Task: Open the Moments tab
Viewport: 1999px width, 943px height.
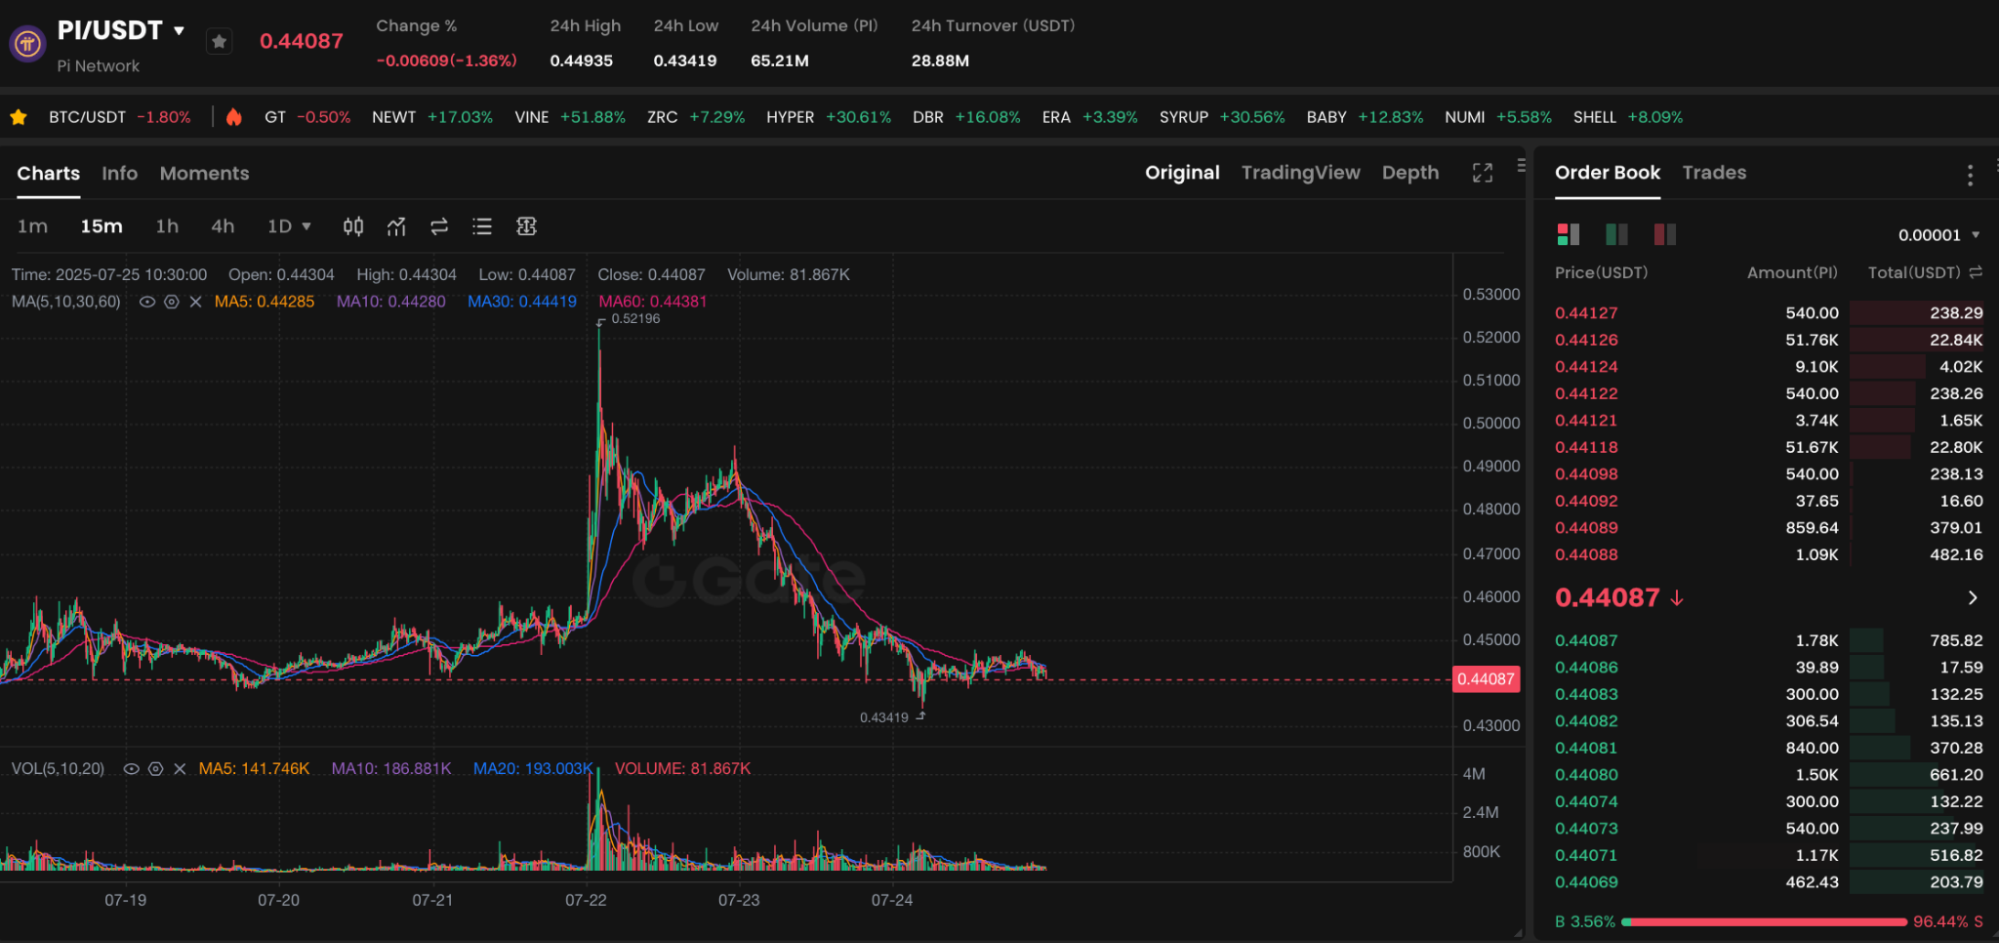Action: (x=204, y=173)
